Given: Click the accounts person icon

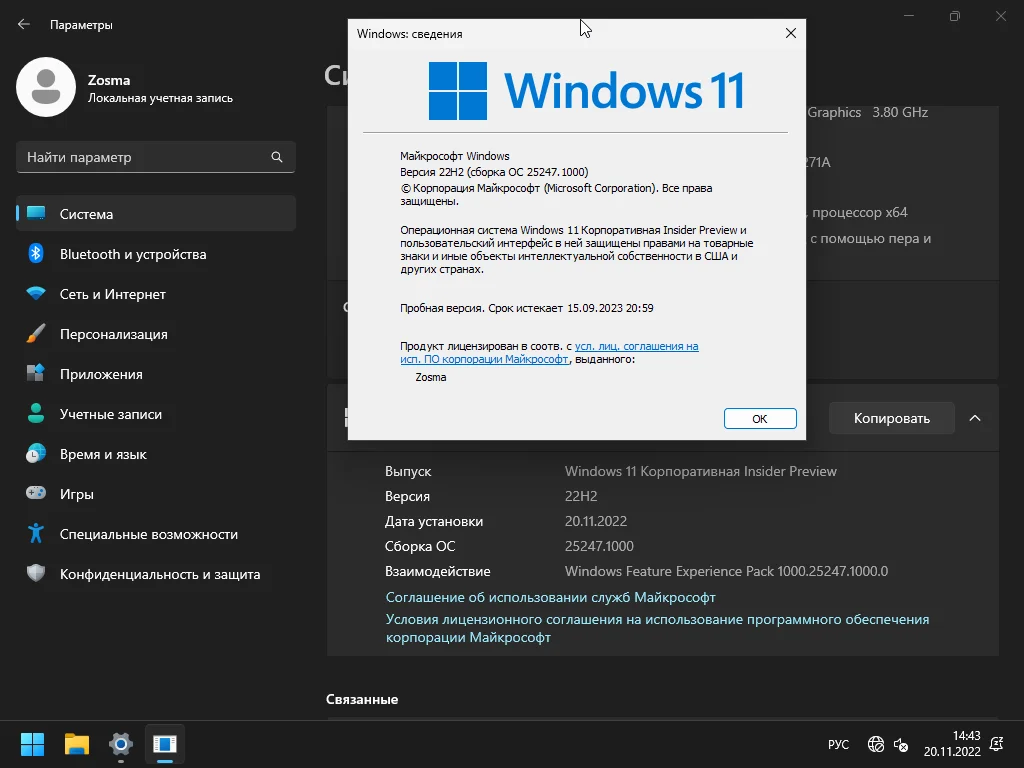Looking at the screenshot, I should click(36, 413).
